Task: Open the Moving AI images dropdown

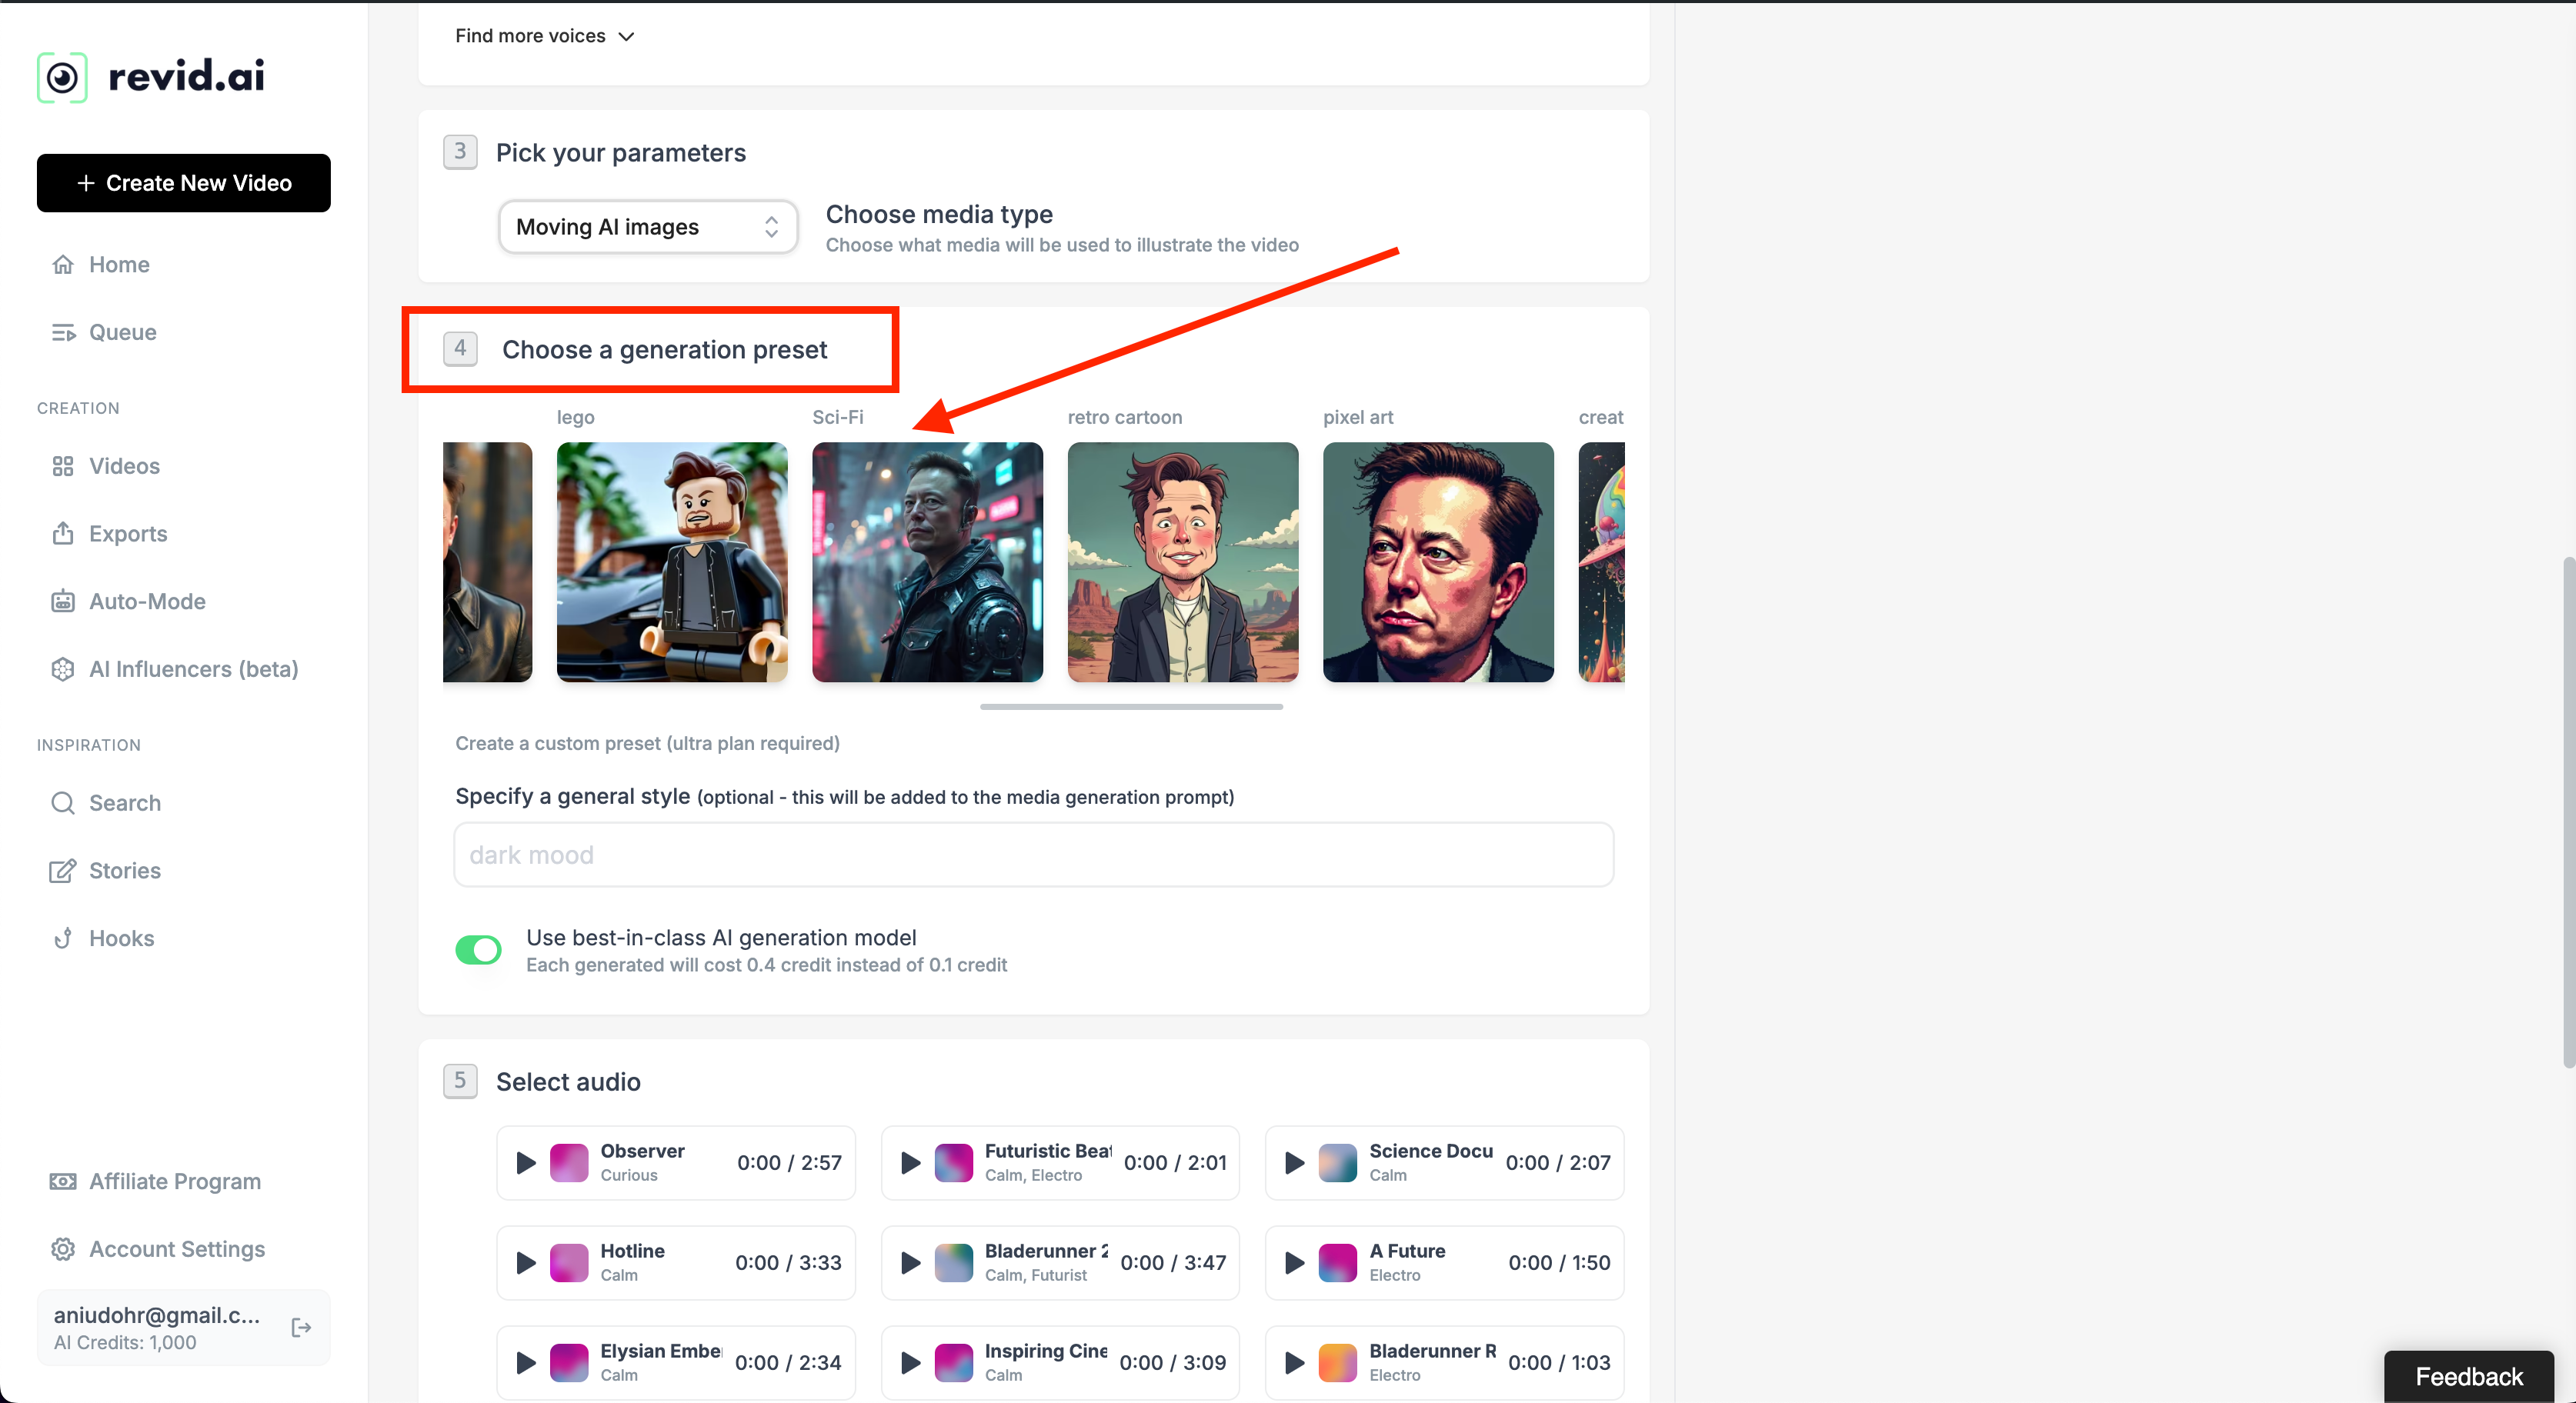Action: [647, 227]
